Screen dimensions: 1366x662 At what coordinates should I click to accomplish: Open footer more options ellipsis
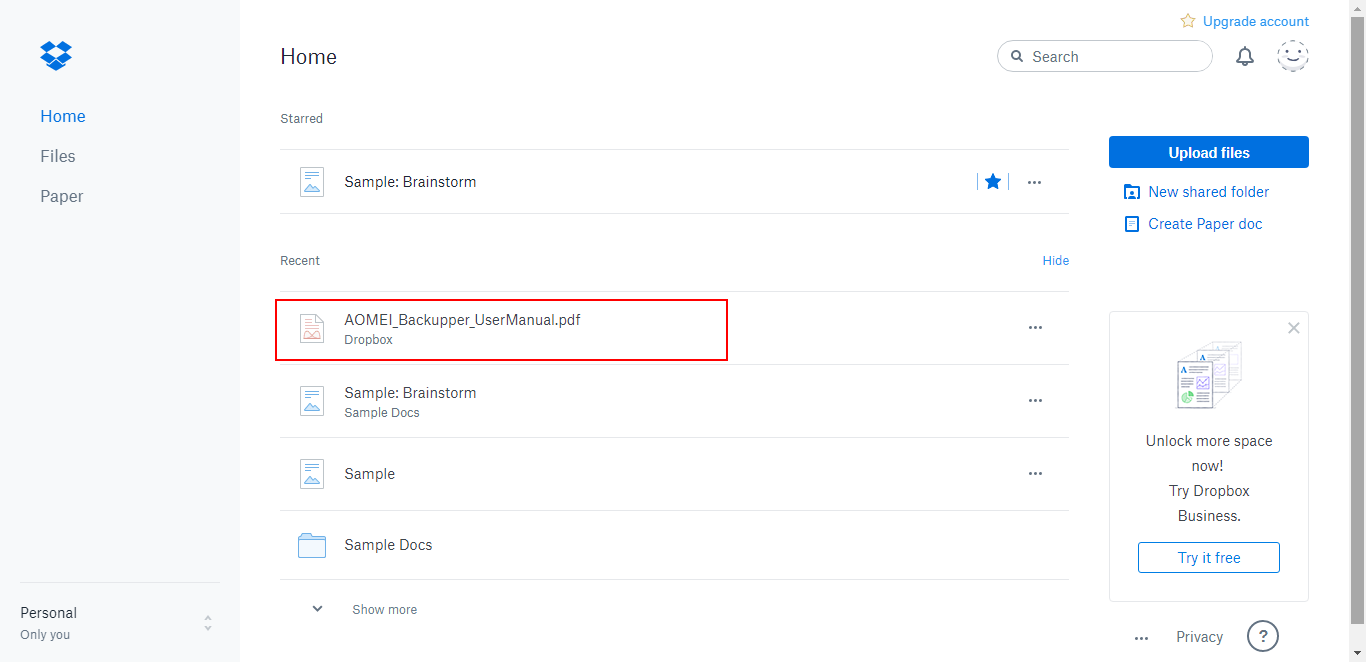[1141, 638]
